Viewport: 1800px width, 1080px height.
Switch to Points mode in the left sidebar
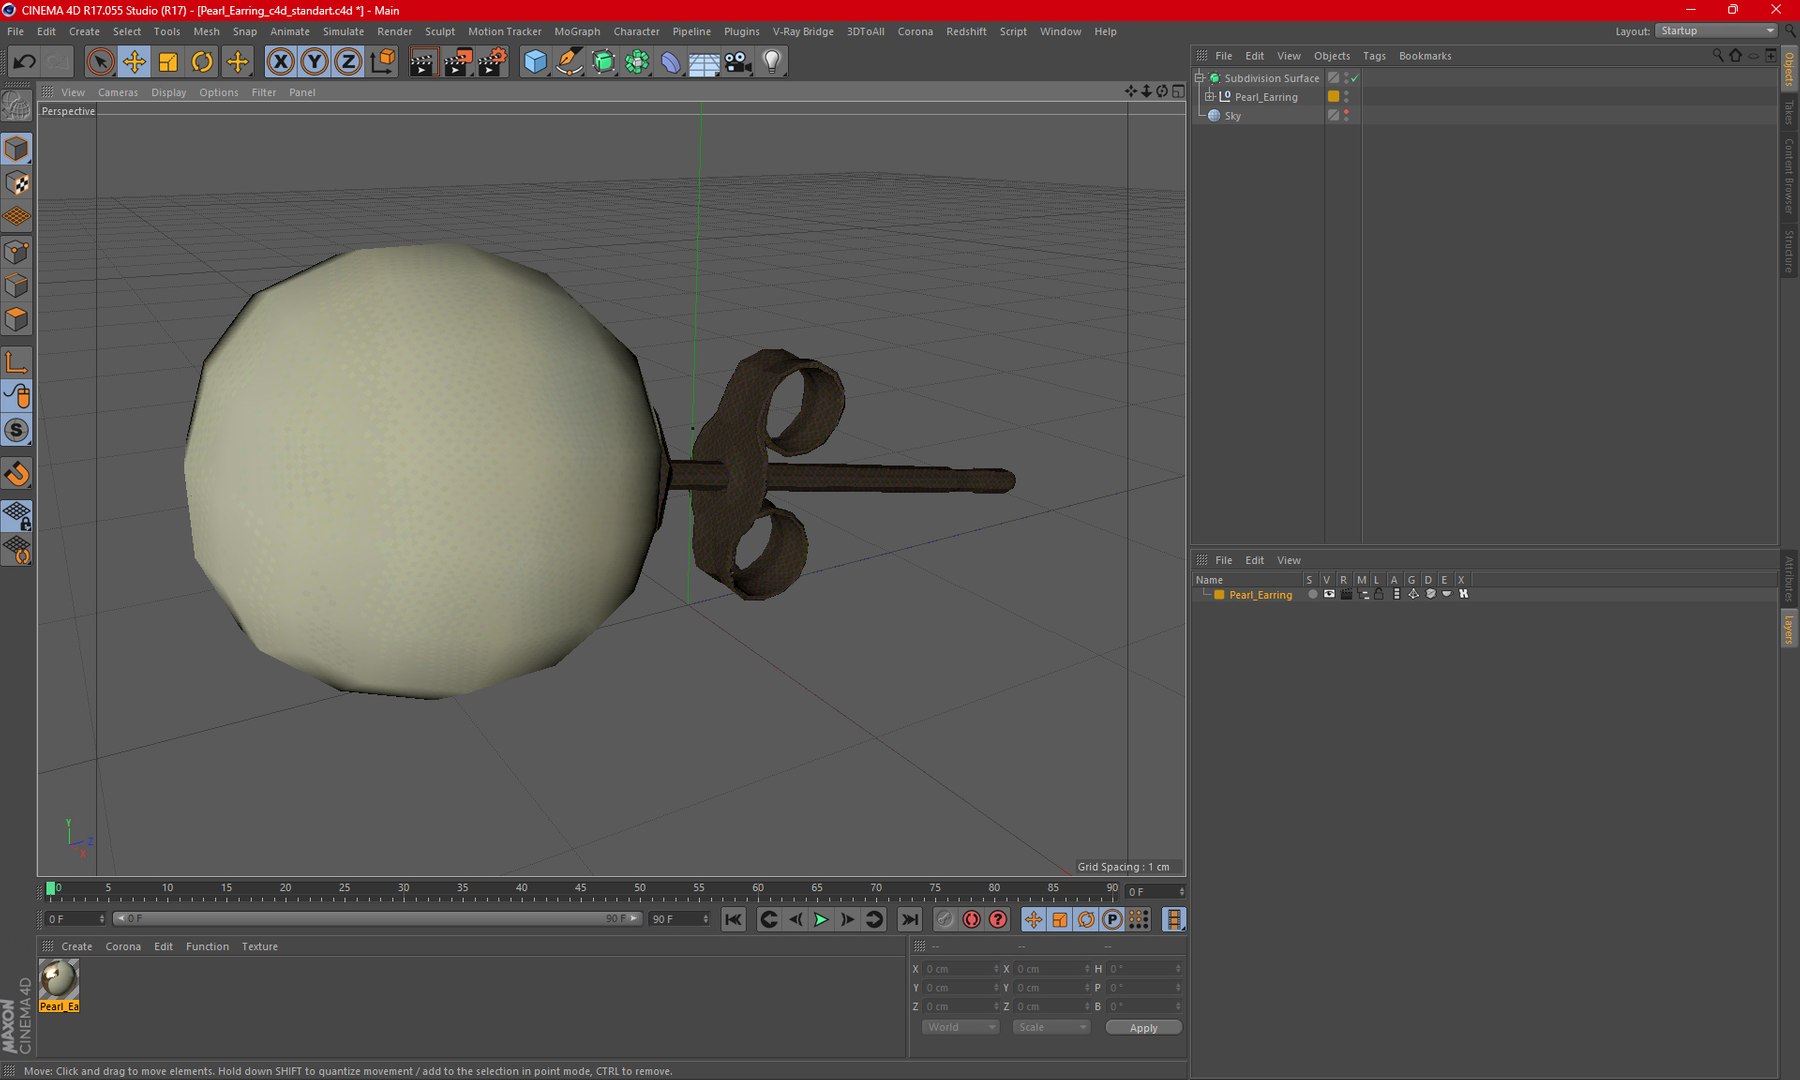coord(17,251)
